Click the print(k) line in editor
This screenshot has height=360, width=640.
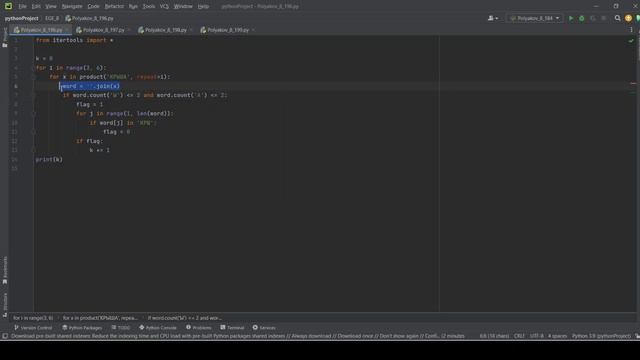point(49,160)
